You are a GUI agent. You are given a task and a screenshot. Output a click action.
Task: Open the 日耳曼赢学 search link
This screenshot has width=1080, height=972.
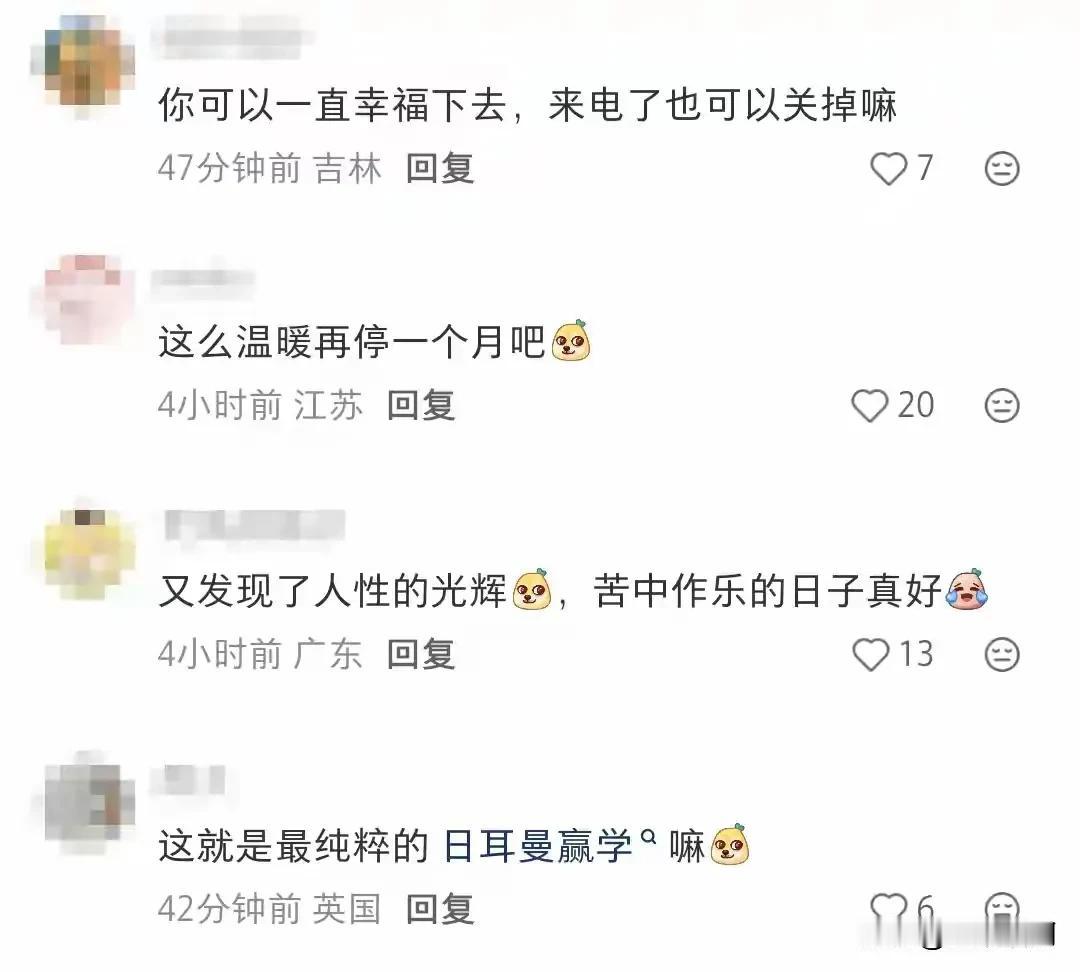(x=537, y=846)
